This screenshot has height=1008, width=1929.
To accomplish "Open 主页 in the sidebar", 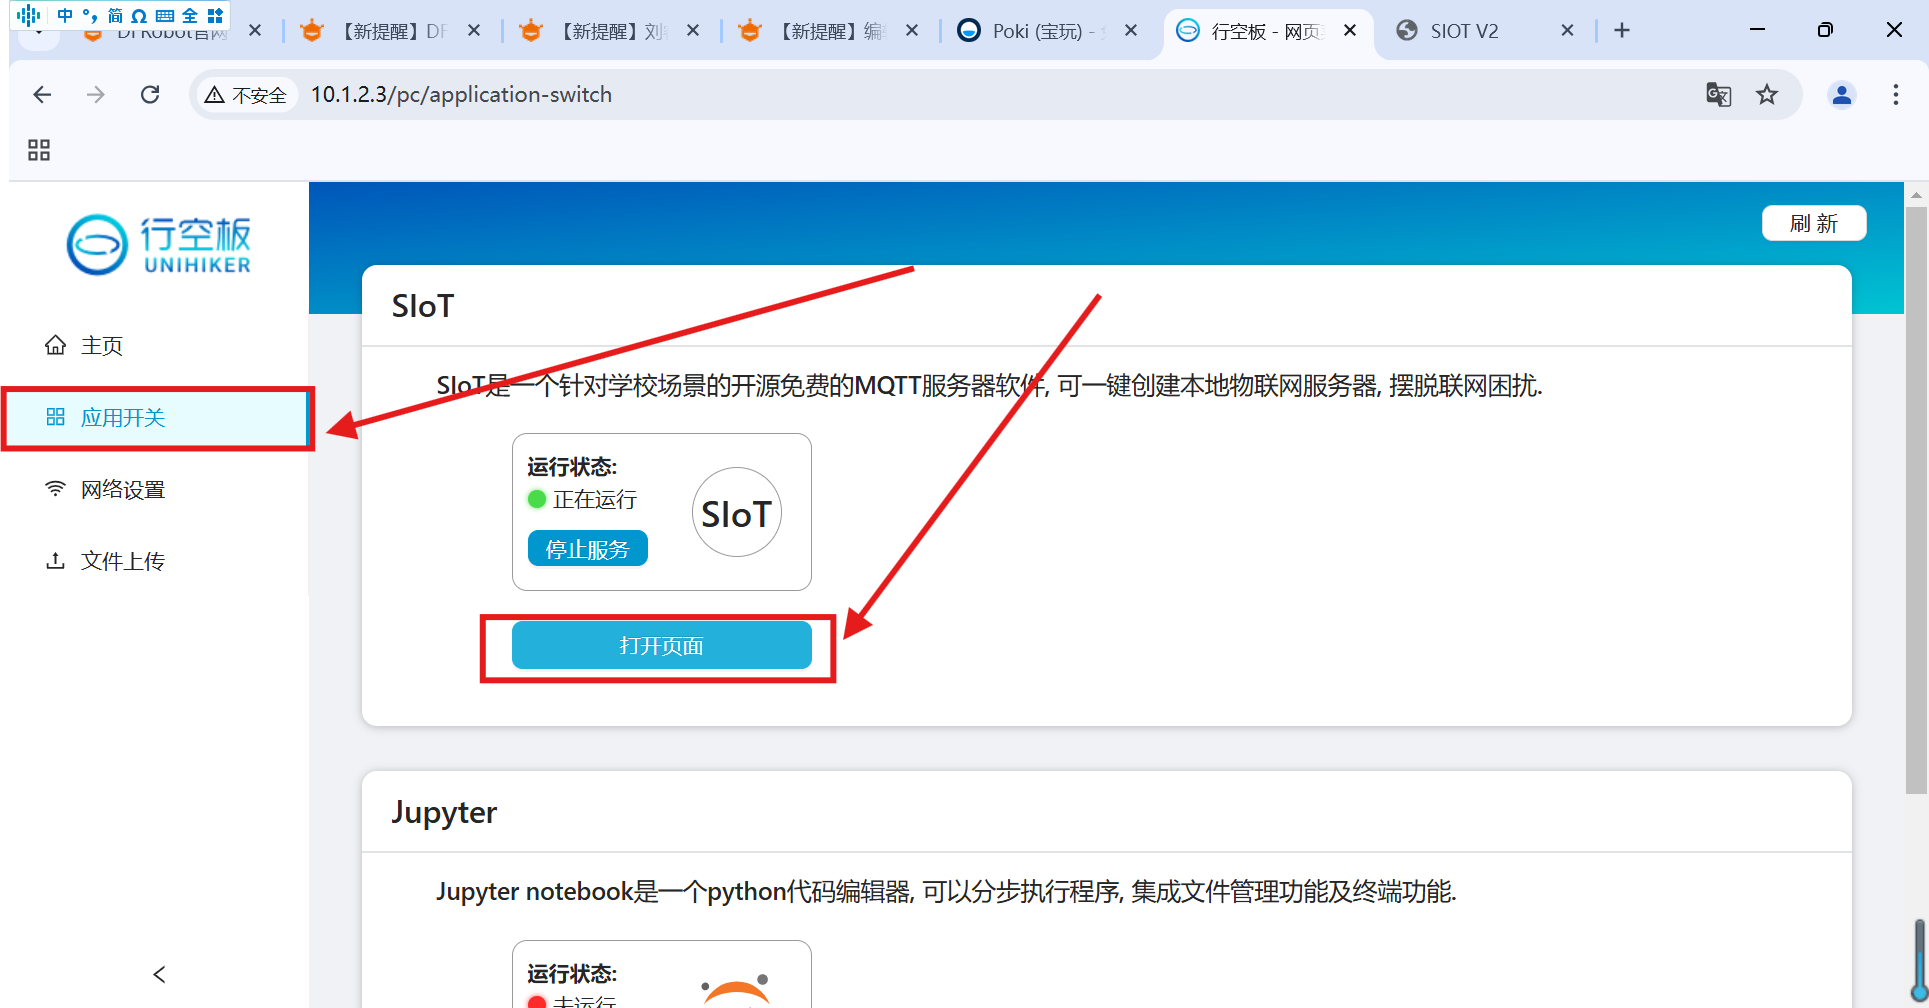I will click(x=155, y=346).
